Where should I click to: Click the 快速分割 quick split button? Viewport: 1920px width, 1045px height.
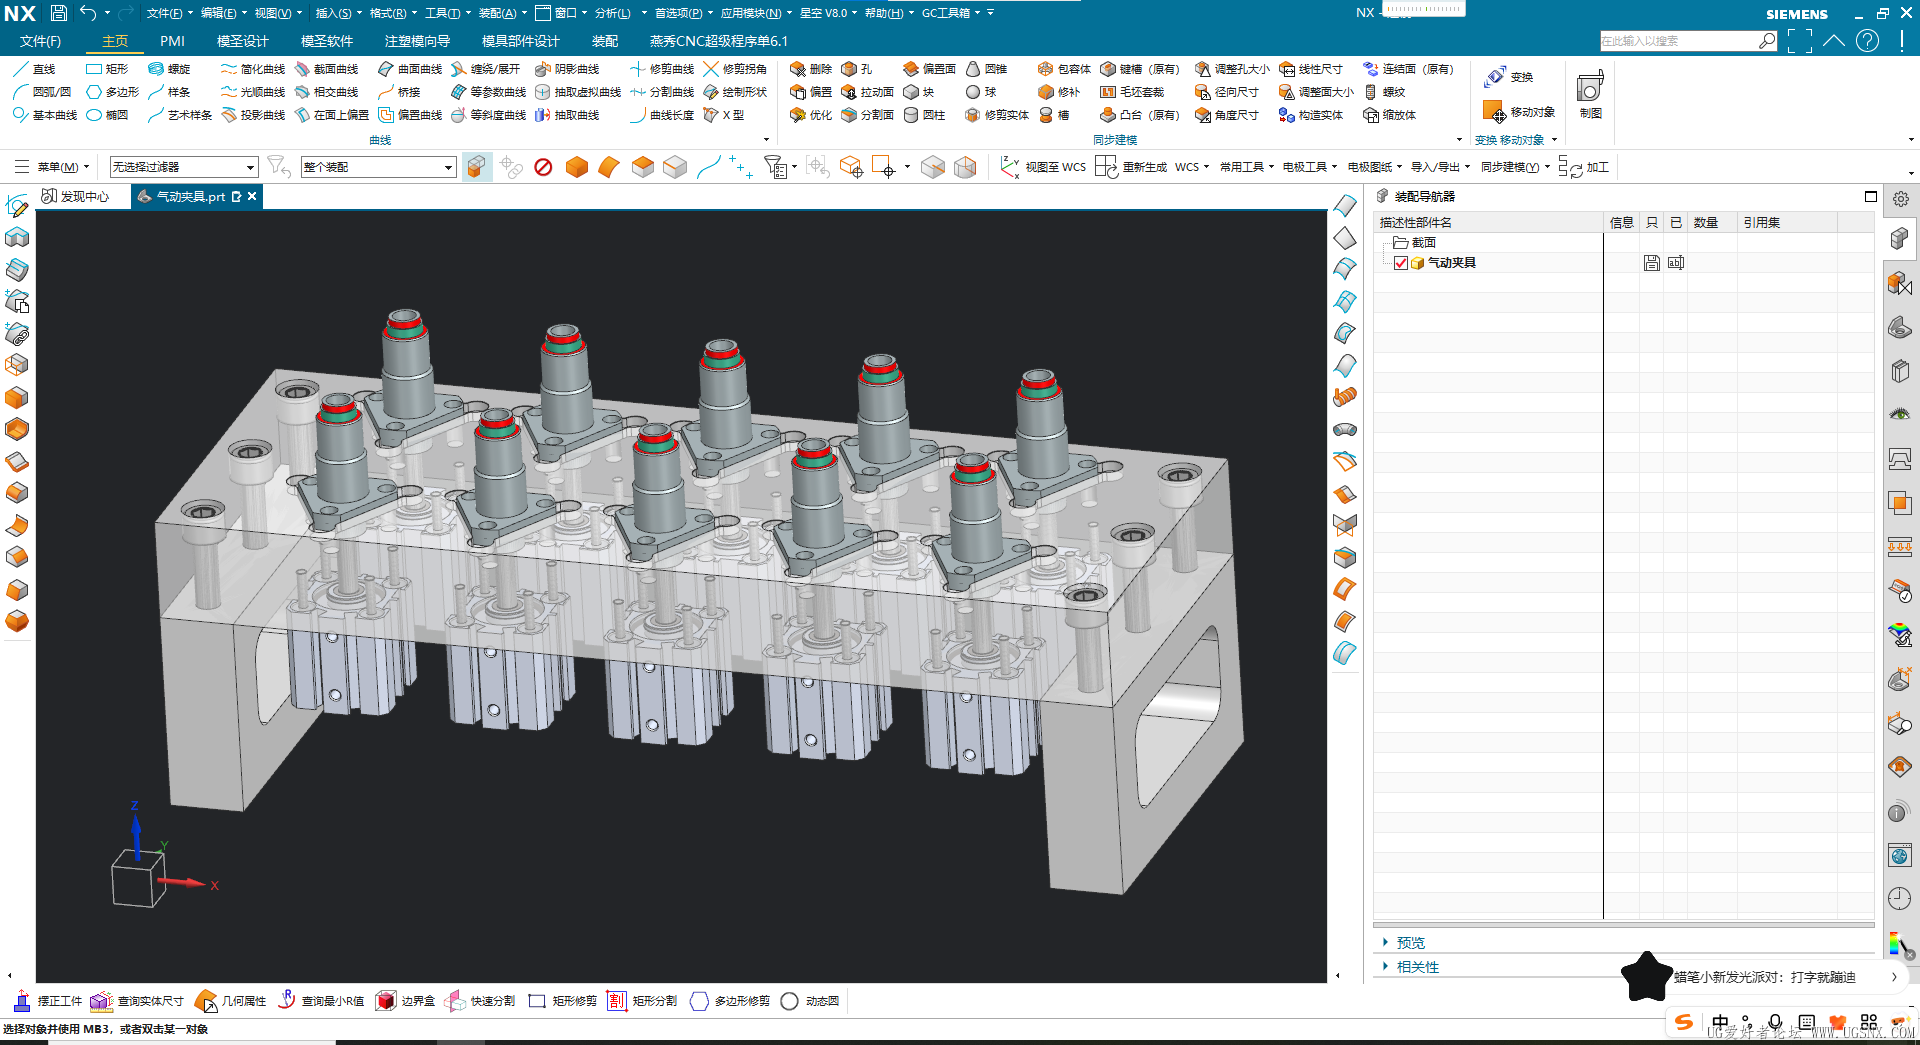coord(480,1001)
